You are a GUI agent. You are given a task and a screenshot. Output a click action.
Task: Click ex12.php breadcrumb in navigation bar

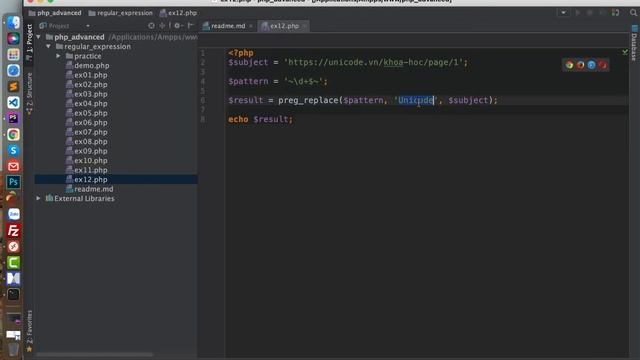[178, 13]
